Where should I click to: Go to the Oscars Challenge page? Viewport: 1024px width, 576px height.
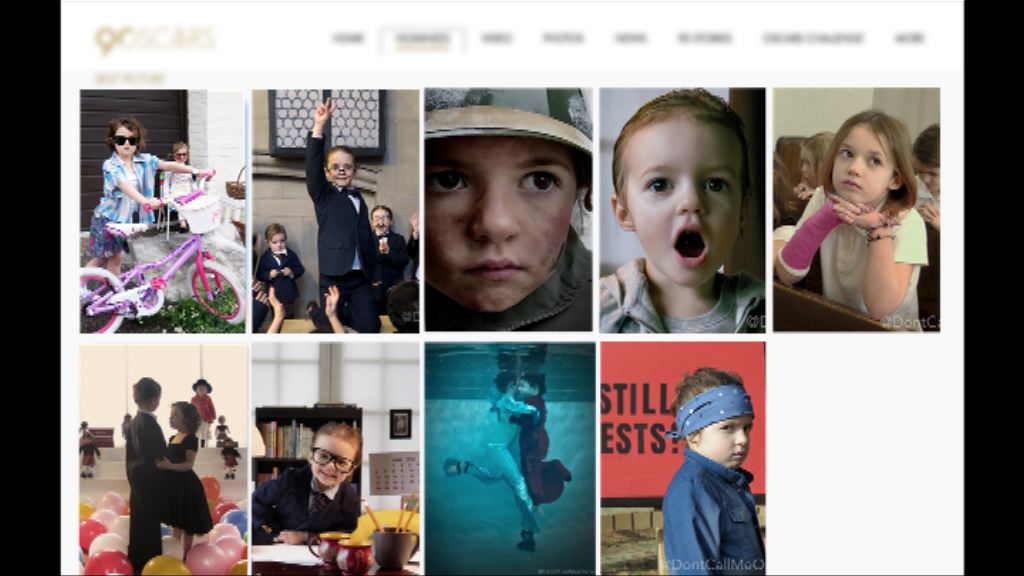[813, 39]
